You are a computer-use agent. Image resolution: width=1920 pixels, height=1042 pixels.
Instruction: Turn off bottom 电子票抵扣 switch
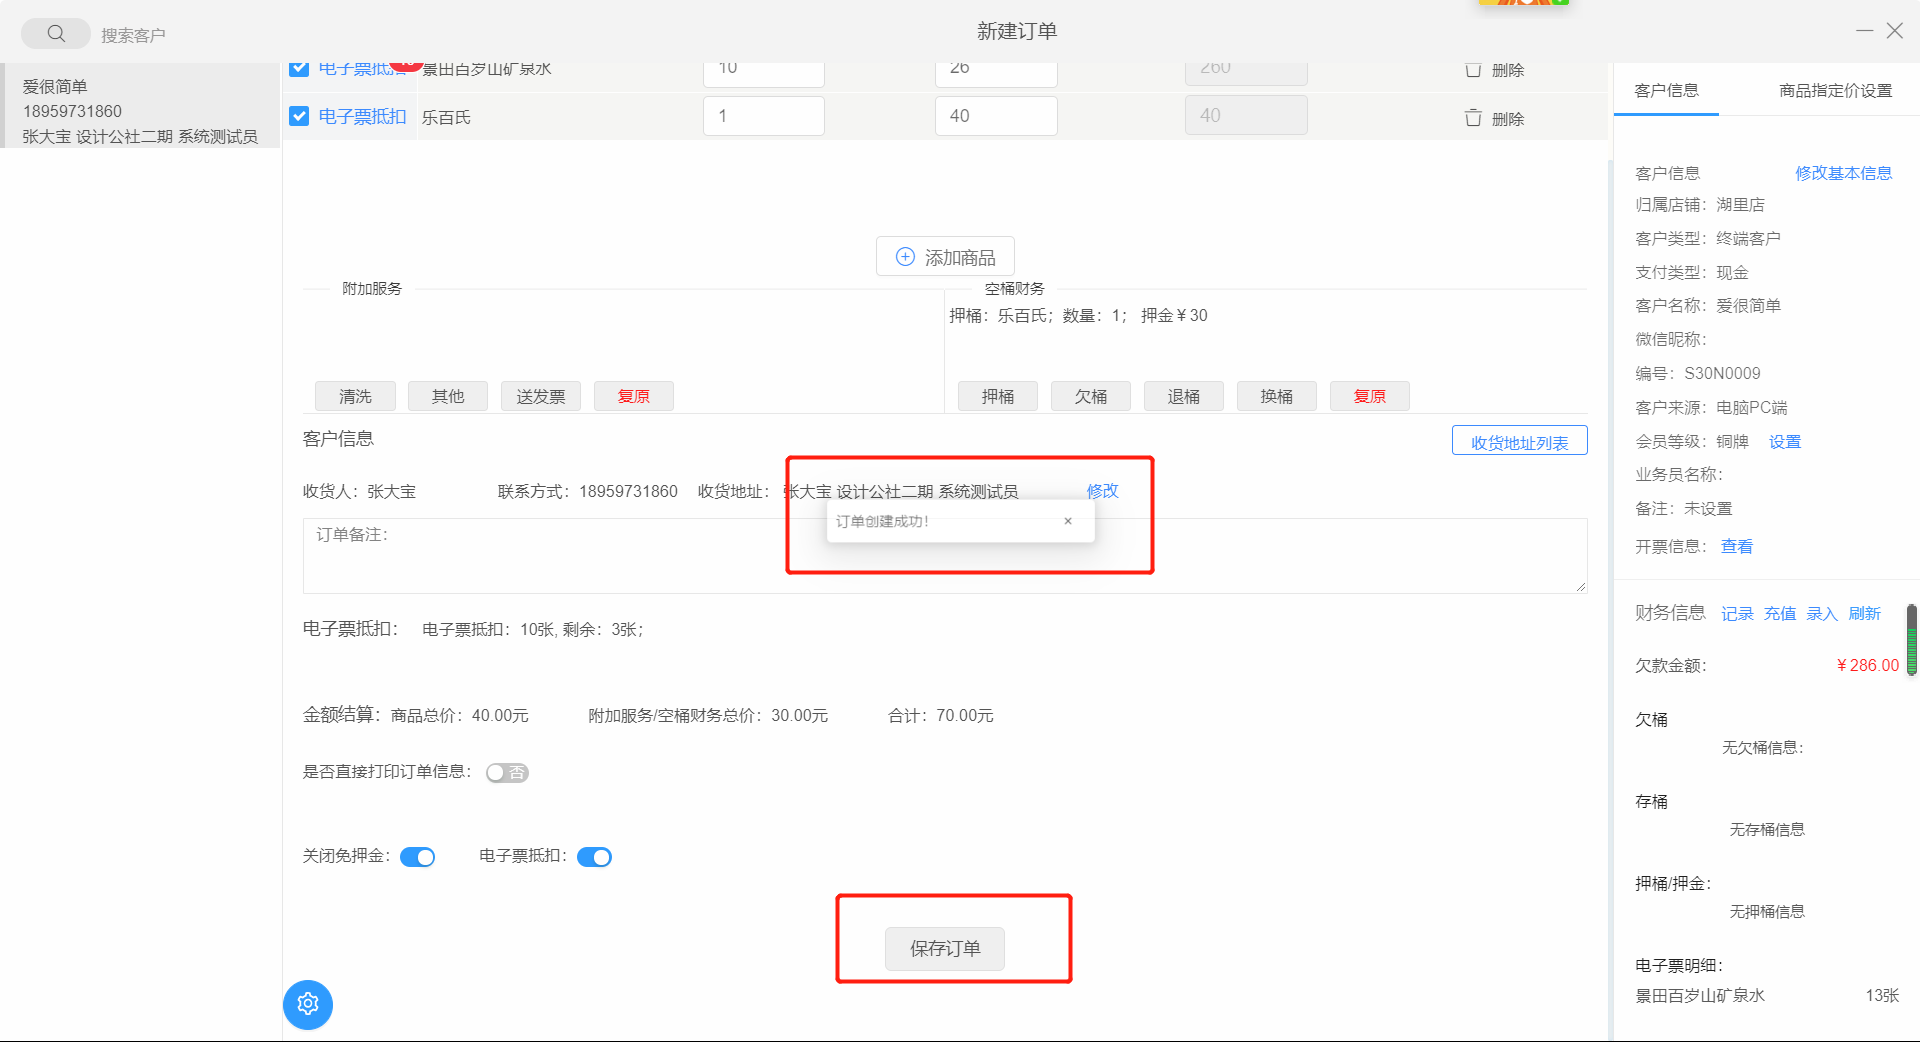pos(594,857)
